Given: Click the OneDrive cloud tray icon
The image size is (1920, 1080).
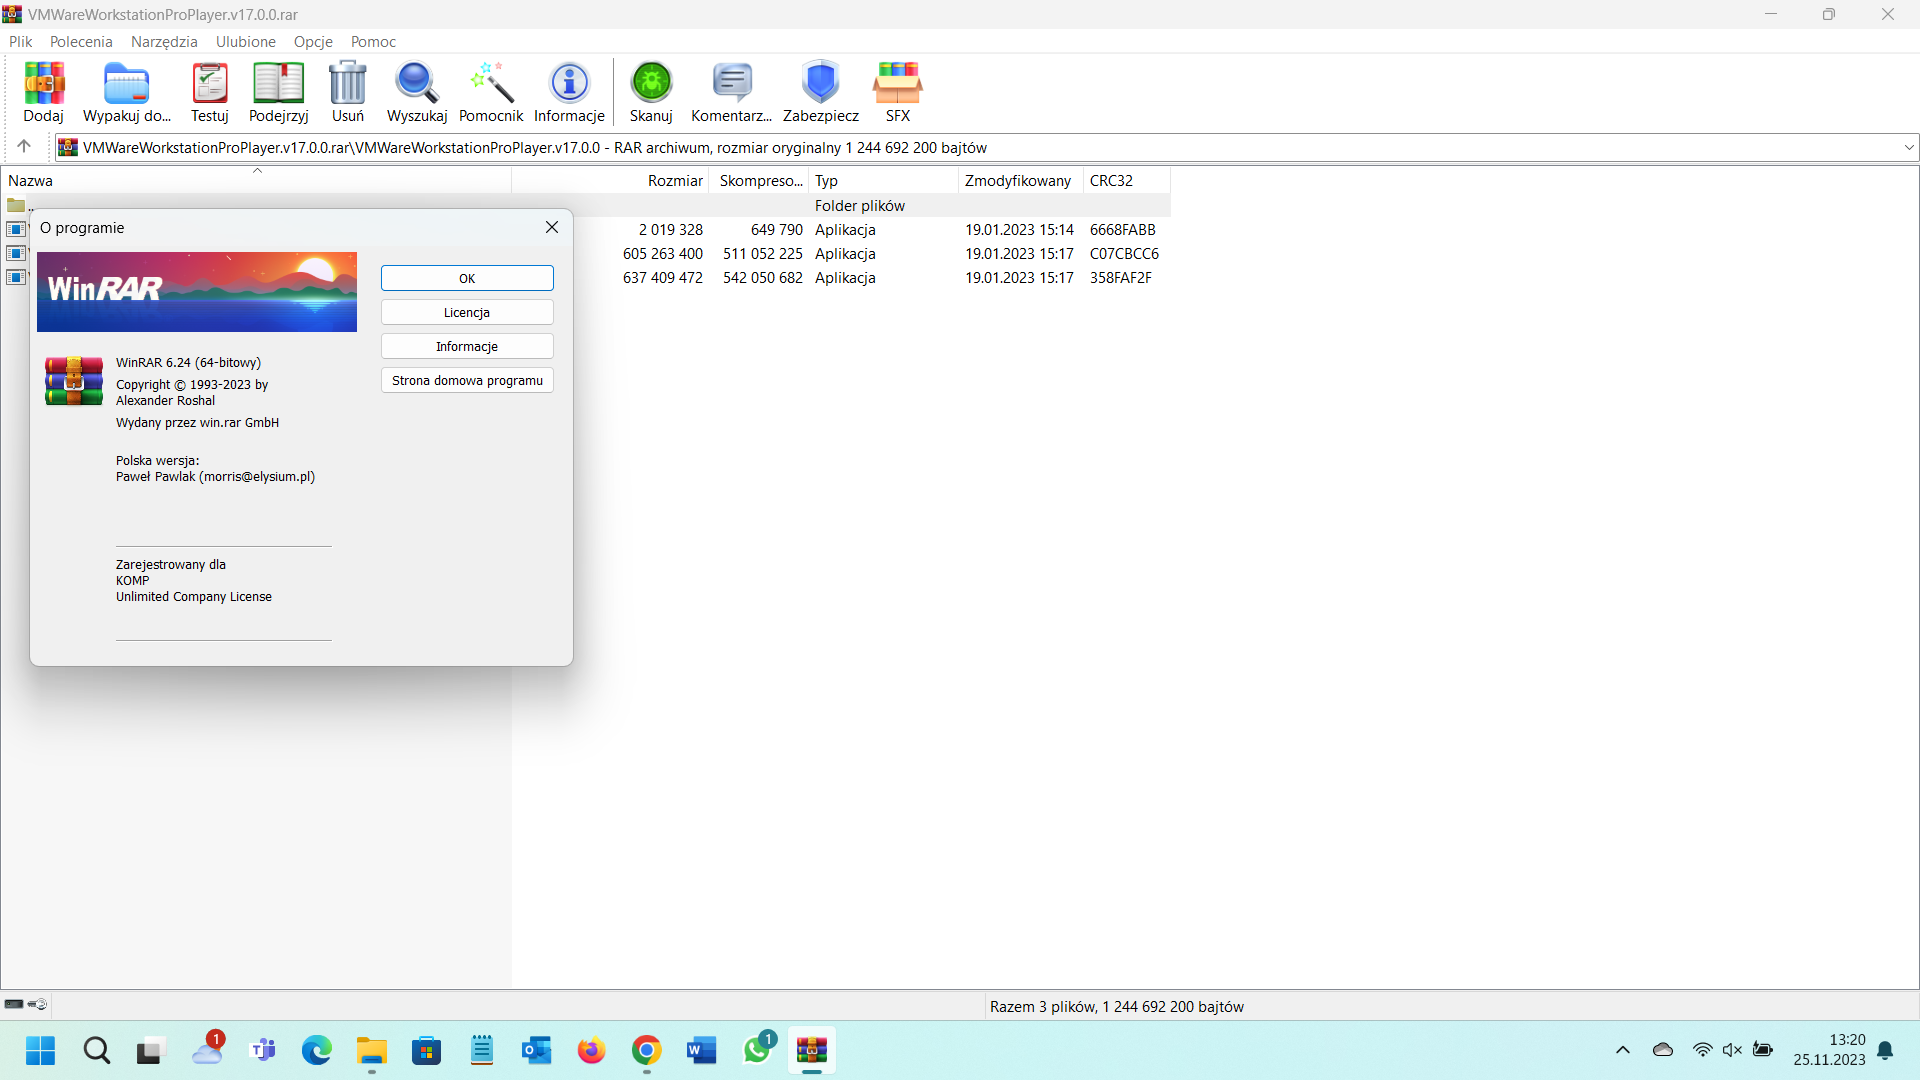Looking at the screenshot, I should 1663,1050.
